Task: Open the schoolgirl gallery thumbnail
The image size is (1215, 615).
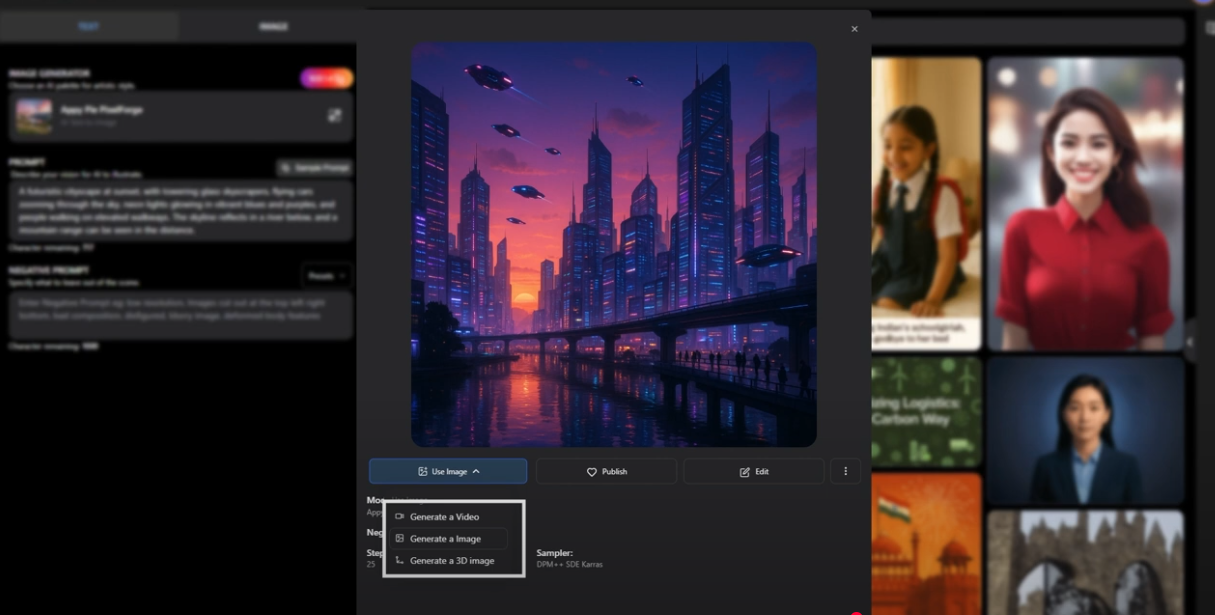Action: click(927, 203)
